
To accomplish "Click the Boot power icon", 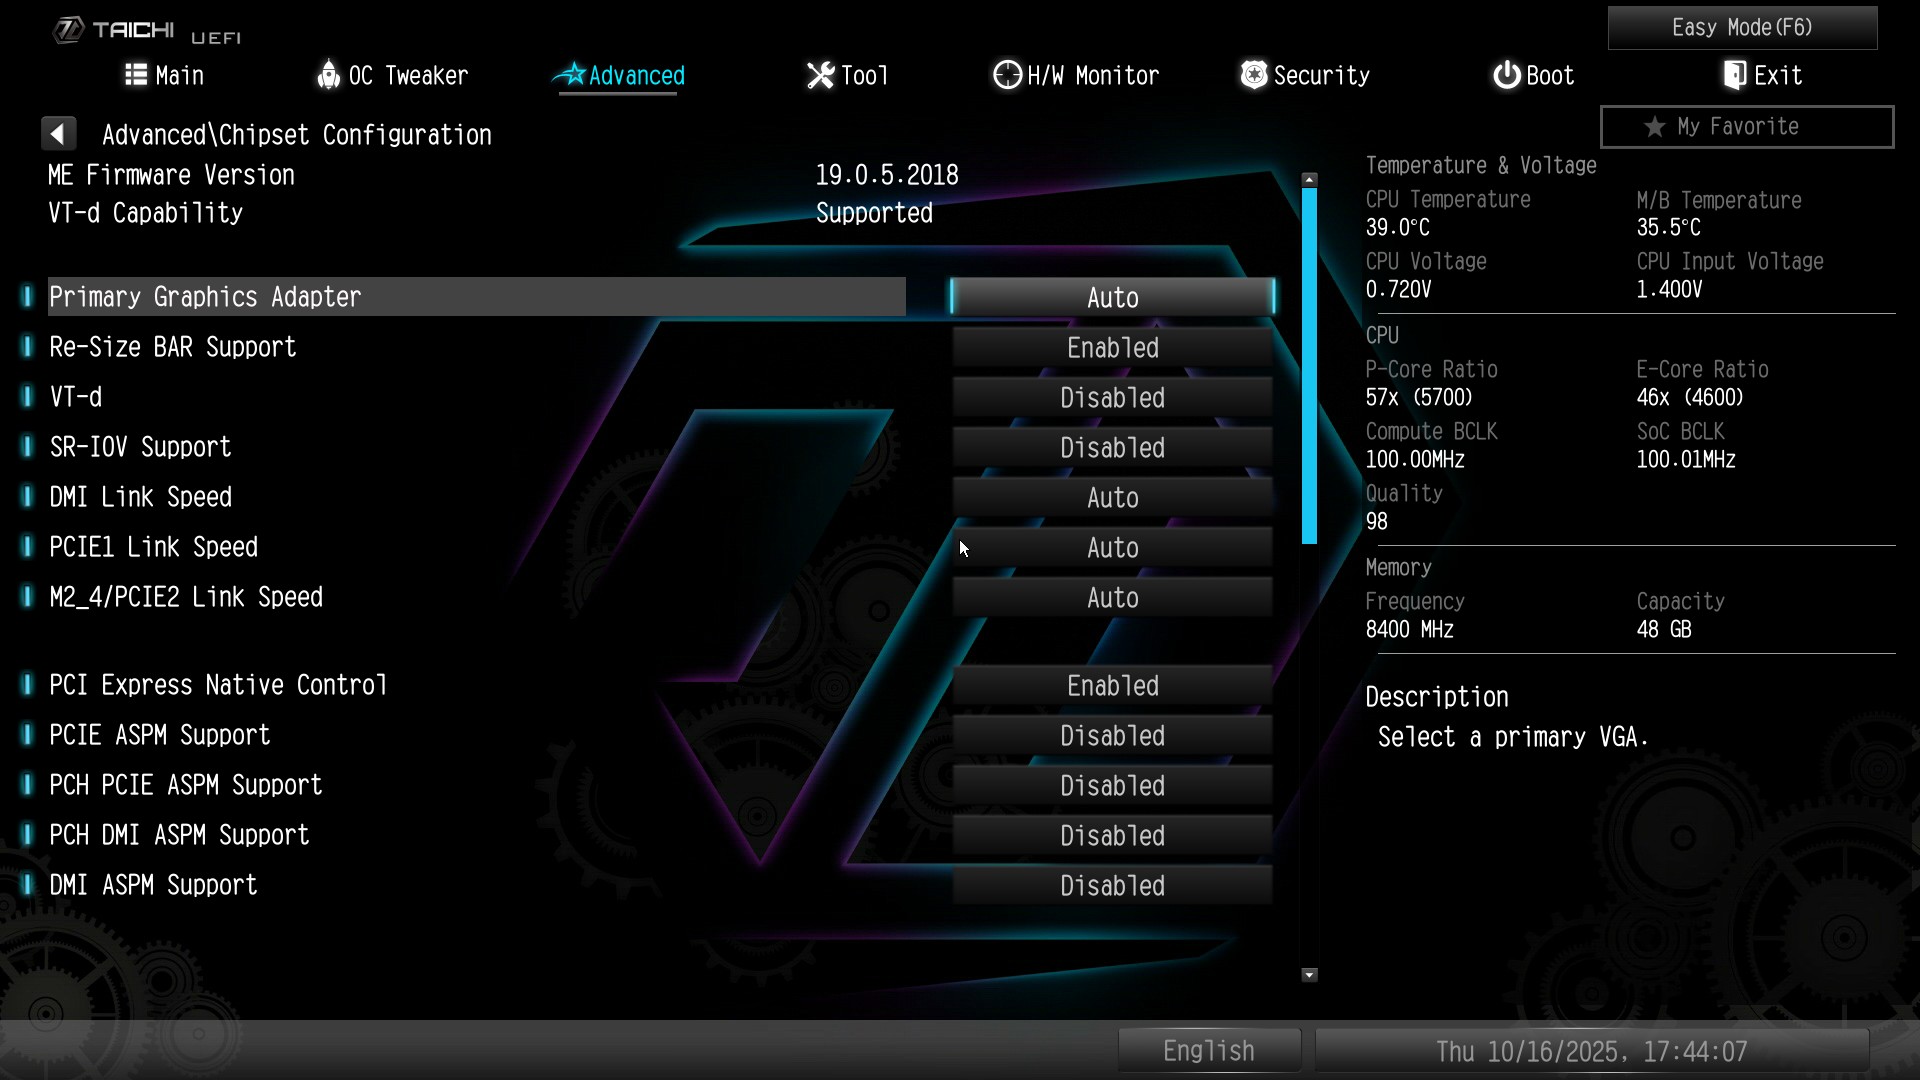I will click(x=1506, y=75).
